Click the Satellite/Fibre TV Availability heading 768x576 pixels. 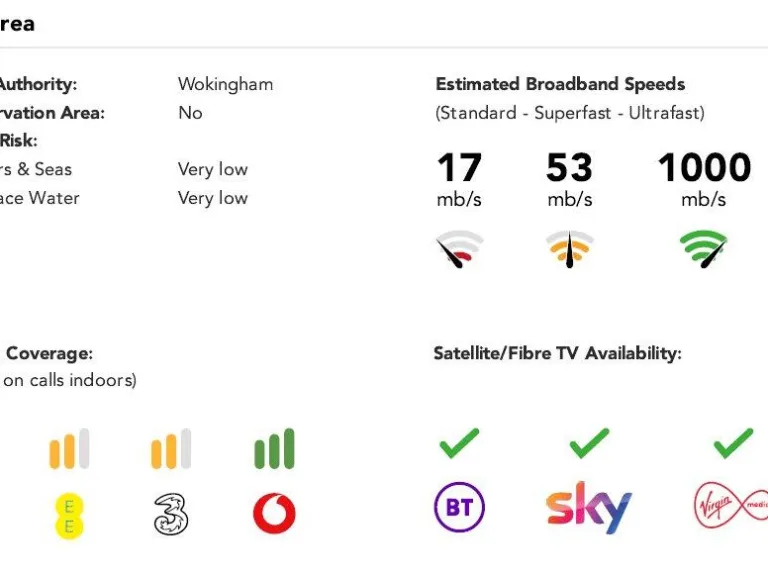pos(557,353)
